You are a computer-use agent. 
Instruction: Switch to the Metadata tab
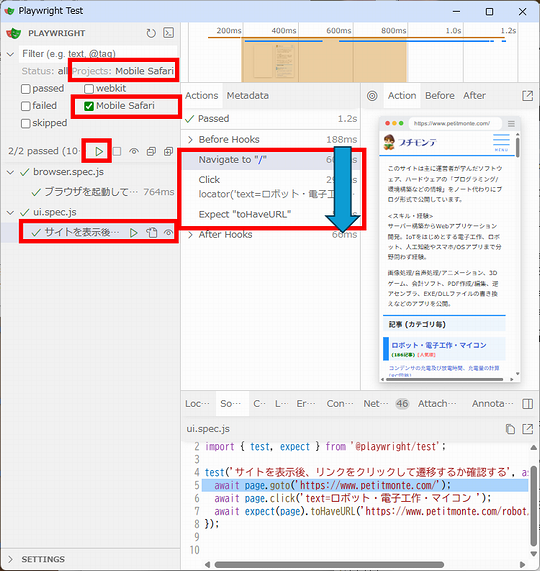[x=248, y=96]
